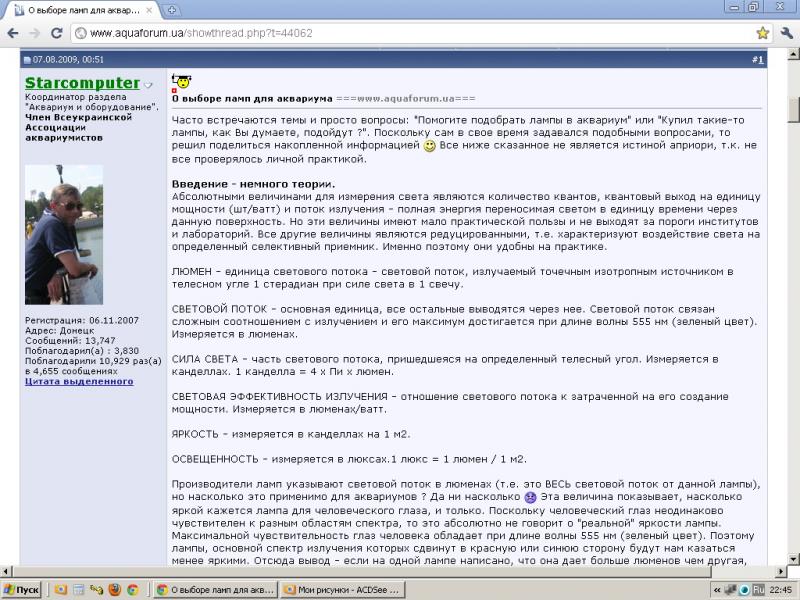The image size is (800, 600).
Task: Click the graduate smiley post icon
Action: 181,81
